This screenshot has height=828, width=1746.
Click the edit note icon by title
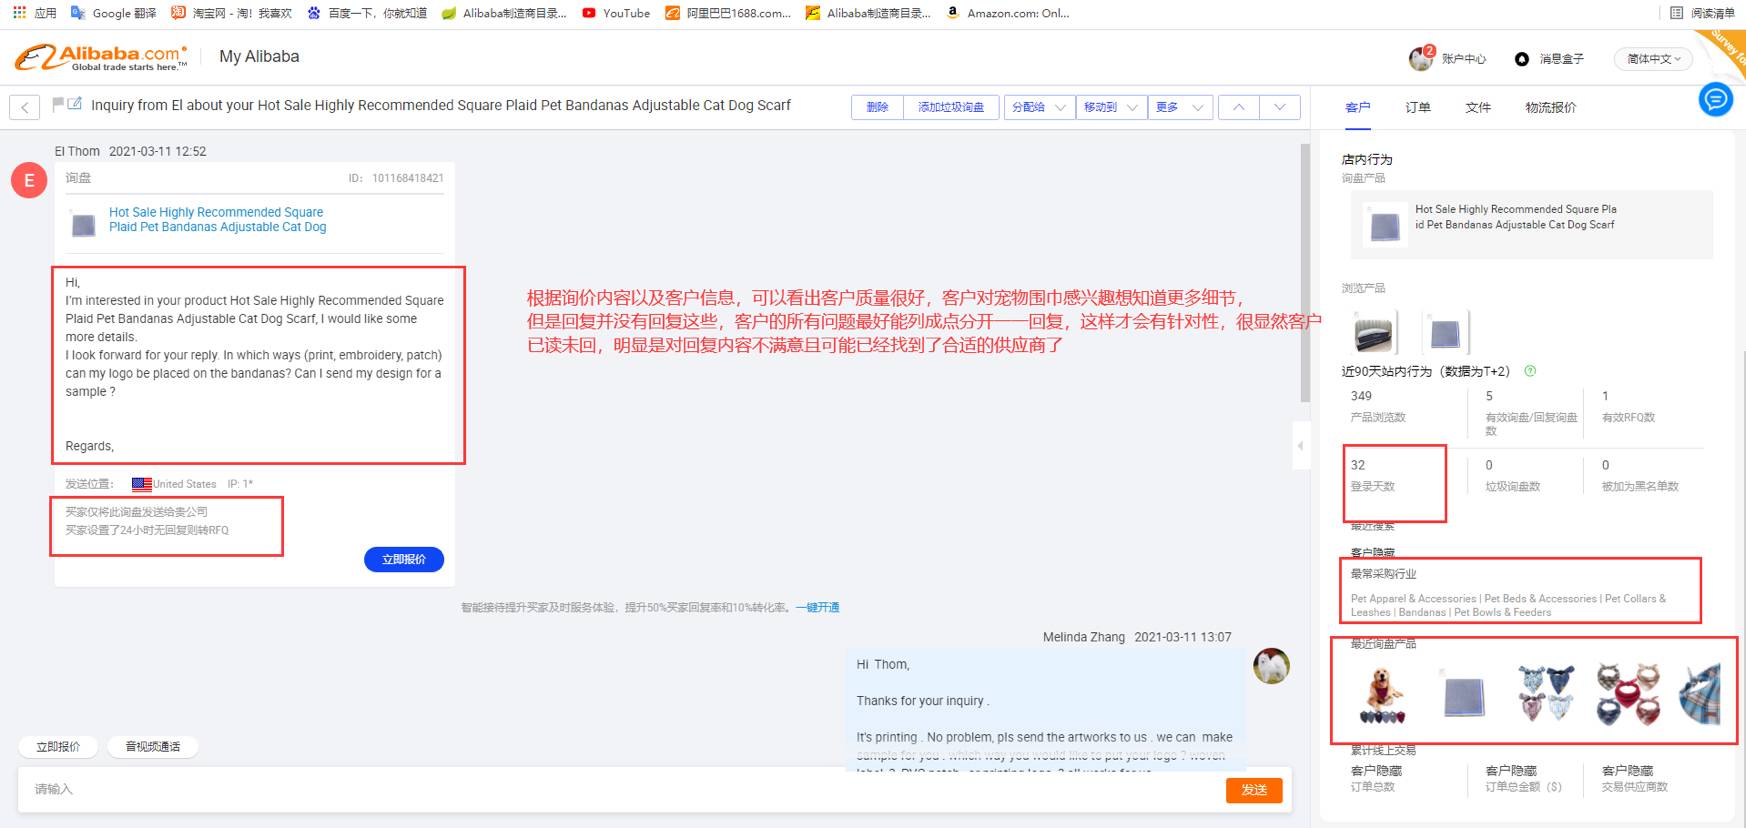[75, 103]
